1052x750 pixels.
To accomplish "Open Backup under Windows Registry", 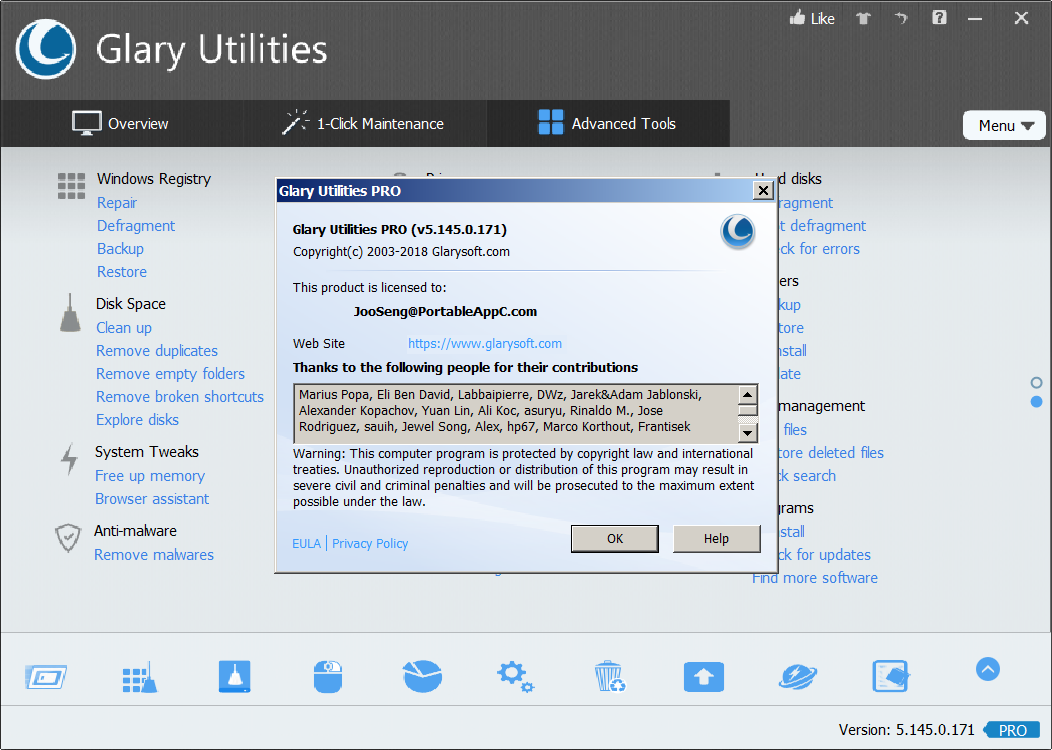I will pyautogui.click(x=121, y=249).
